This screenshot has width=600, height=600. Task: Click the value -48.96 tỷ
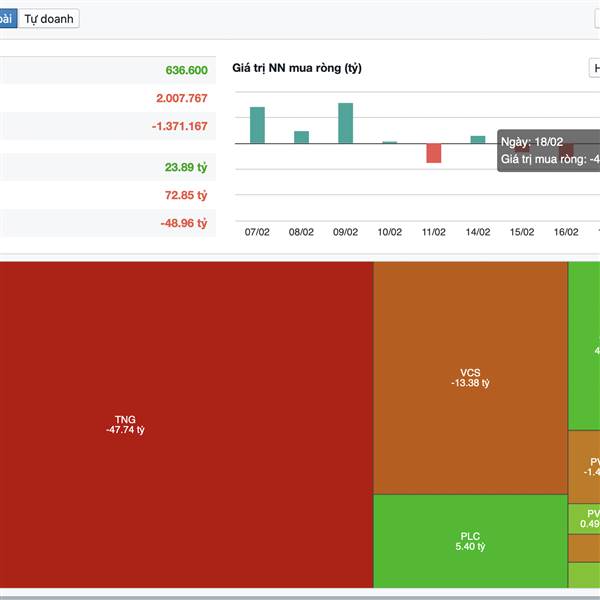[184, 223]
